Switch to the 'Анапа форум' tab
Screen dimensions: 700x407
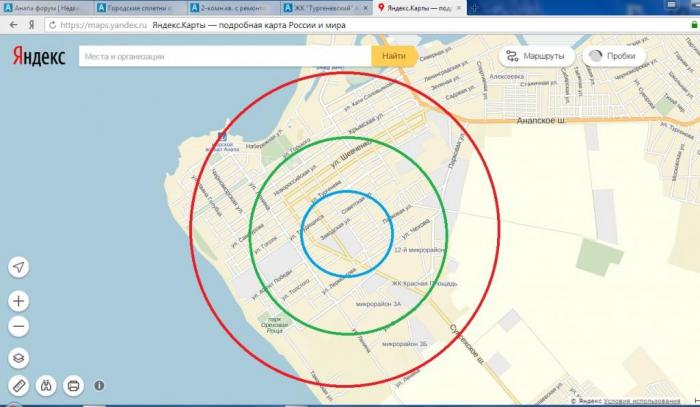pyautogui.click(x=47, y=8)
